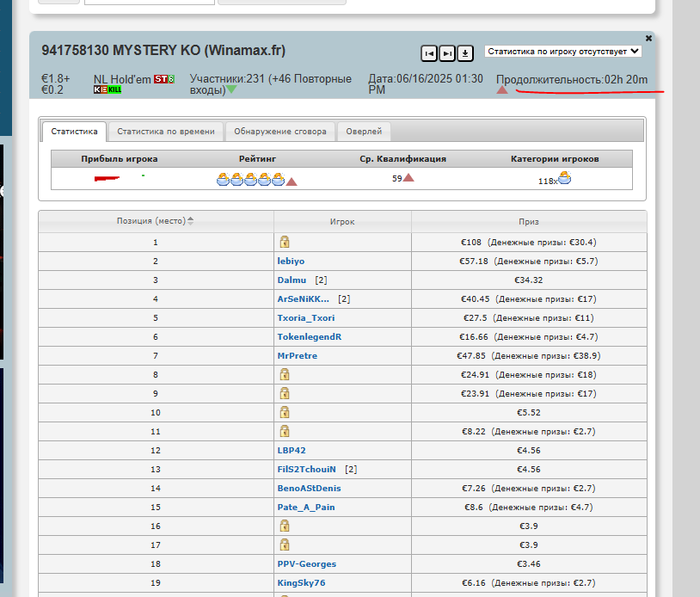Open the Обнаружение сговора tab
Screen dimensions: 700x597
(280, 131)
